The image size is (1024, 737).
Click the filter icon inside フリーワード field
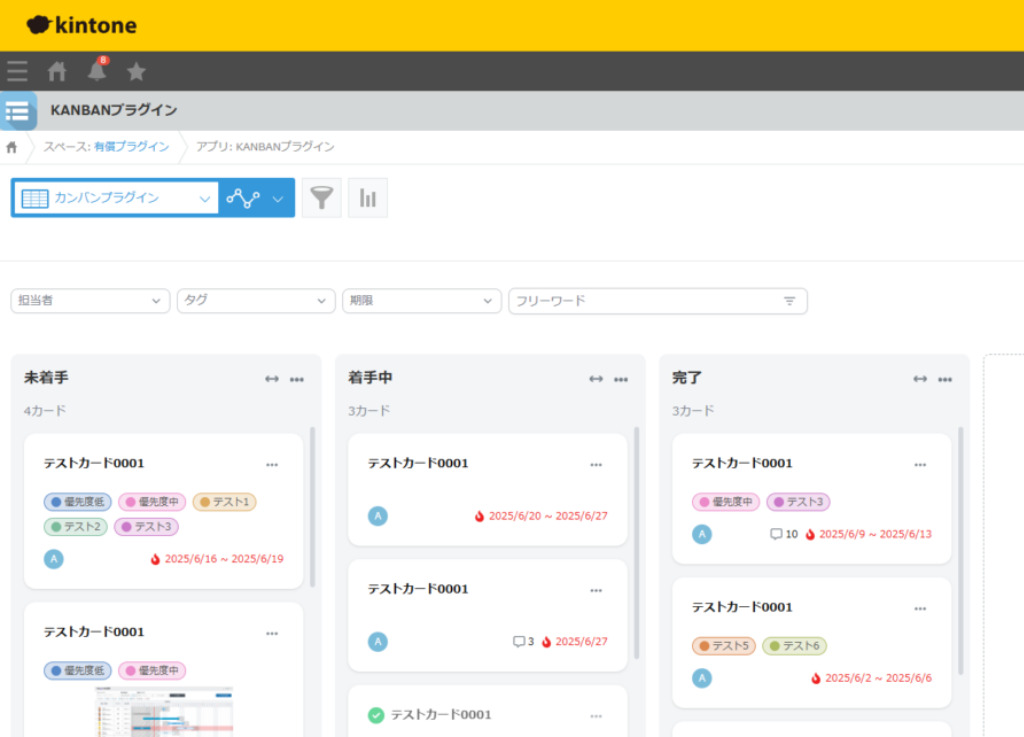coord(790,301)
